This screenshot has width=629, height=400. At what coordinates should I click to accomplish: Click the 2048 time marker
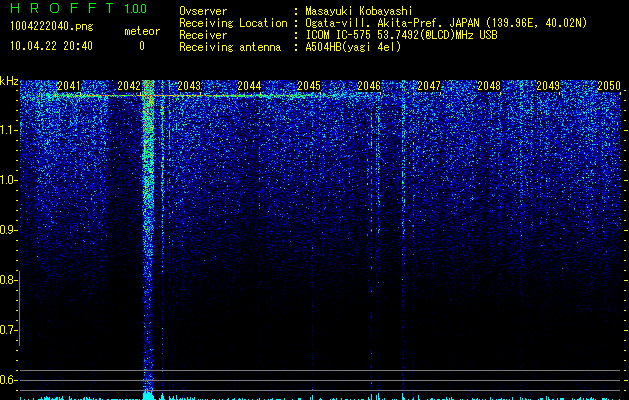pyautogui.click(x=489, y=86)
